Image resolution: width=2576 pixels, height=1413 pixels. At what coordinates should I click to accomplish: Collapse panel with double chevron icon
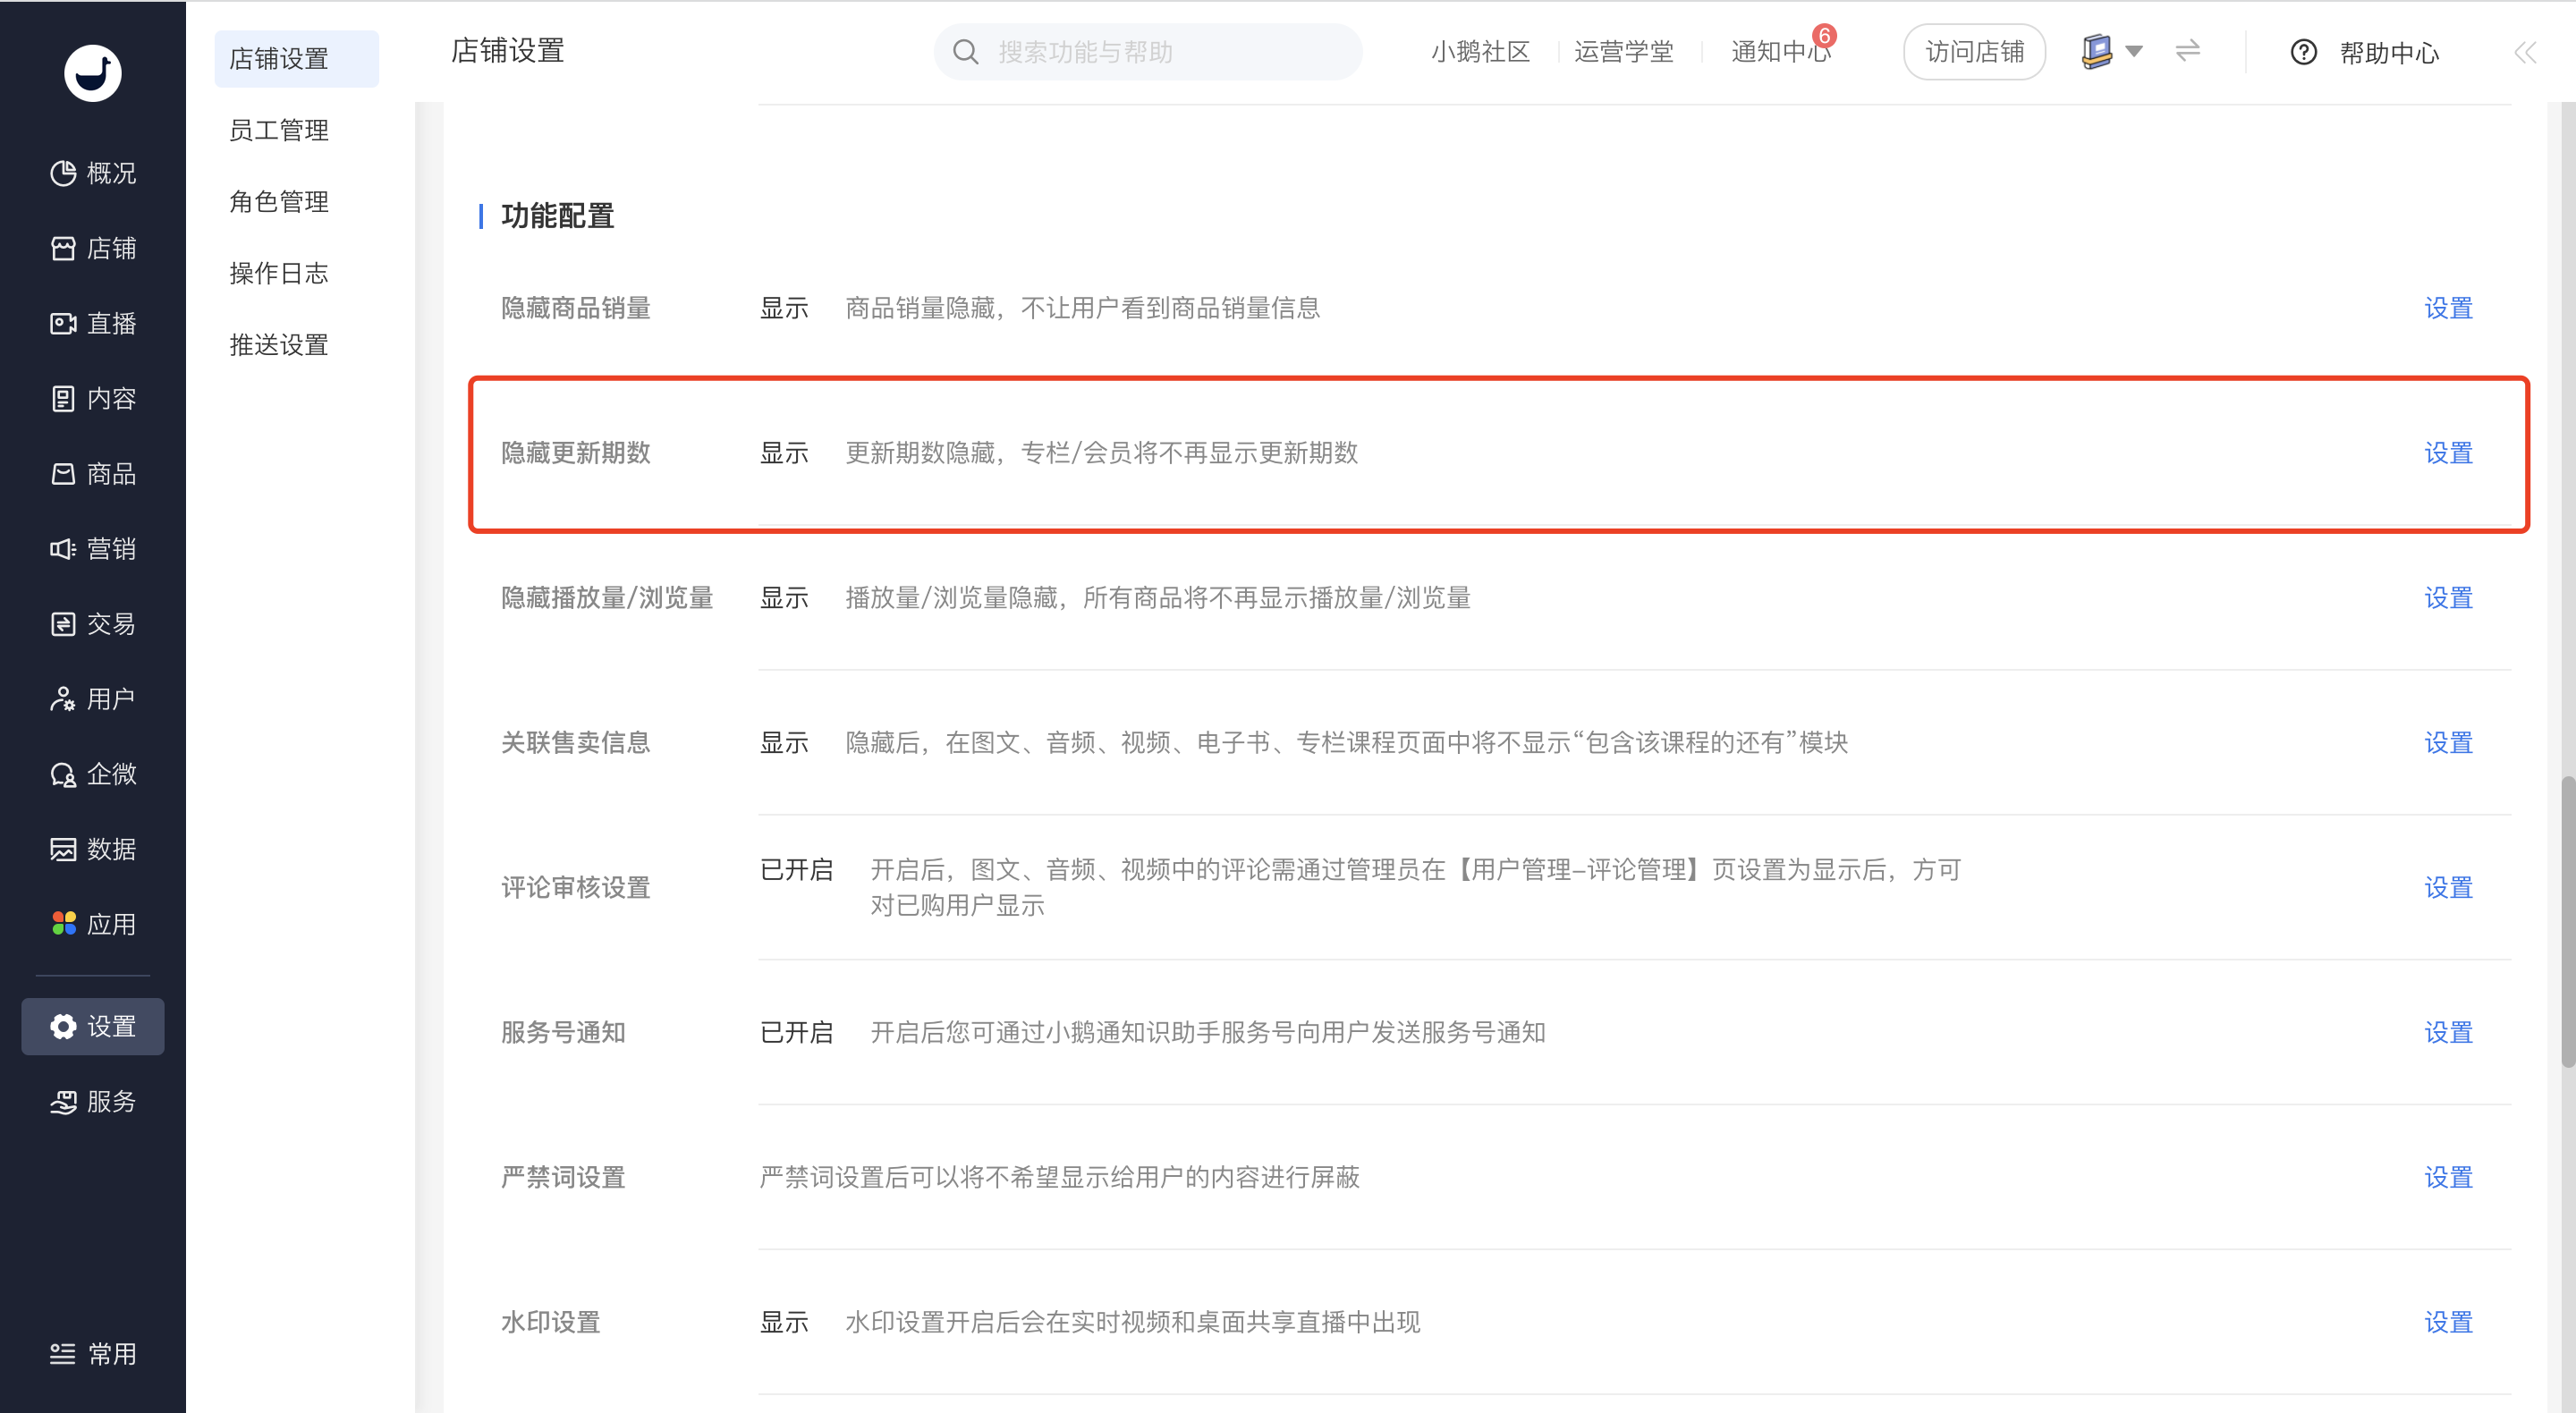click(2524, 52)
